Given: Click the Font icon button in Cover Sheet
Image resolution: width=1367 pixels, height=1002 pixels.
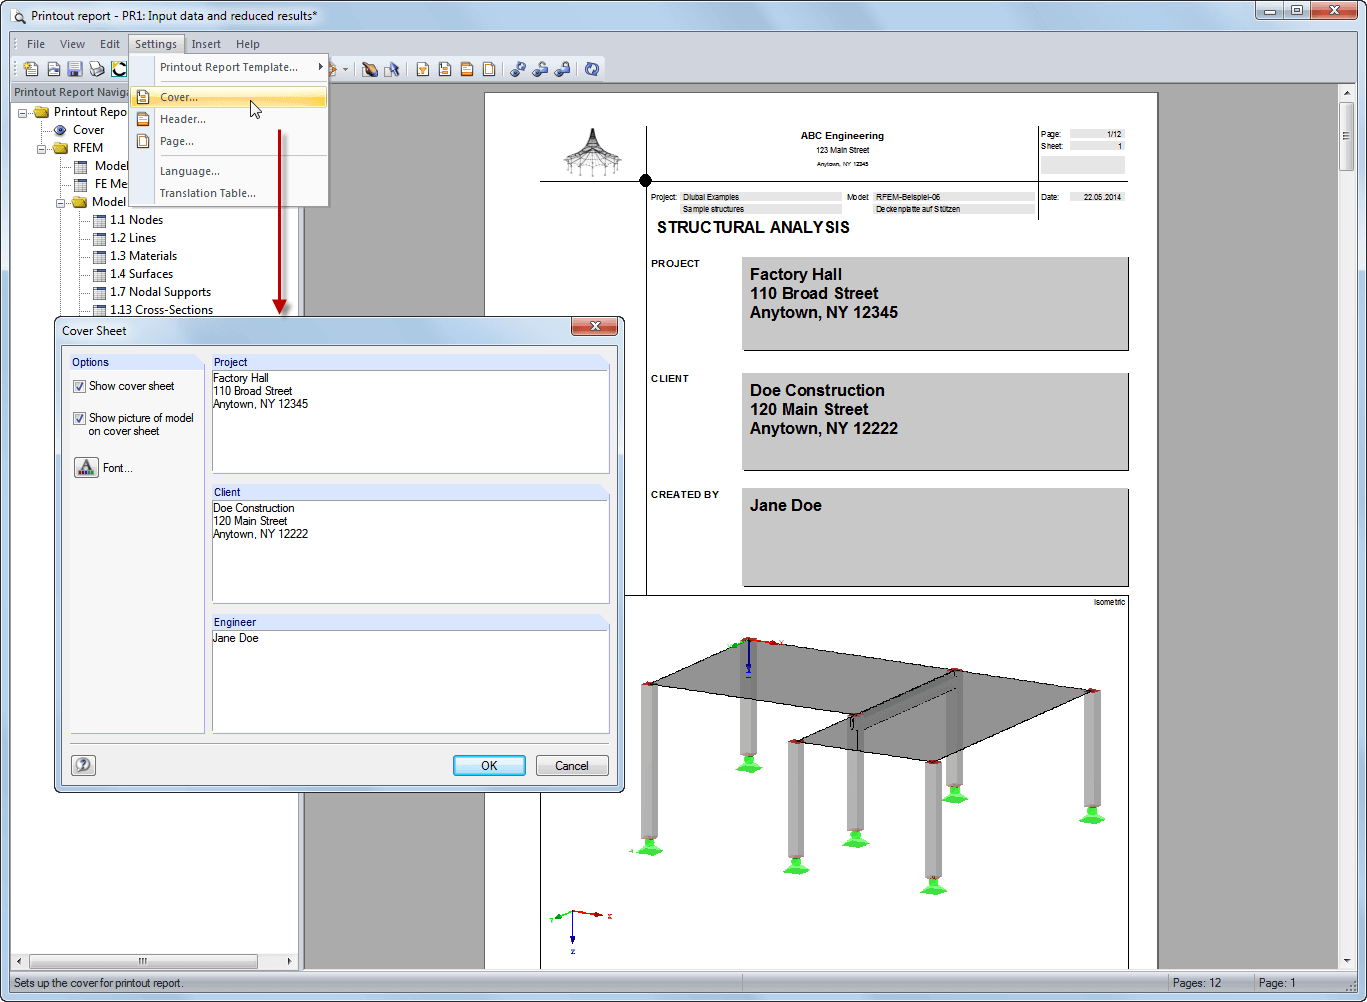Looking at the screenshot, I should [86, 467].
